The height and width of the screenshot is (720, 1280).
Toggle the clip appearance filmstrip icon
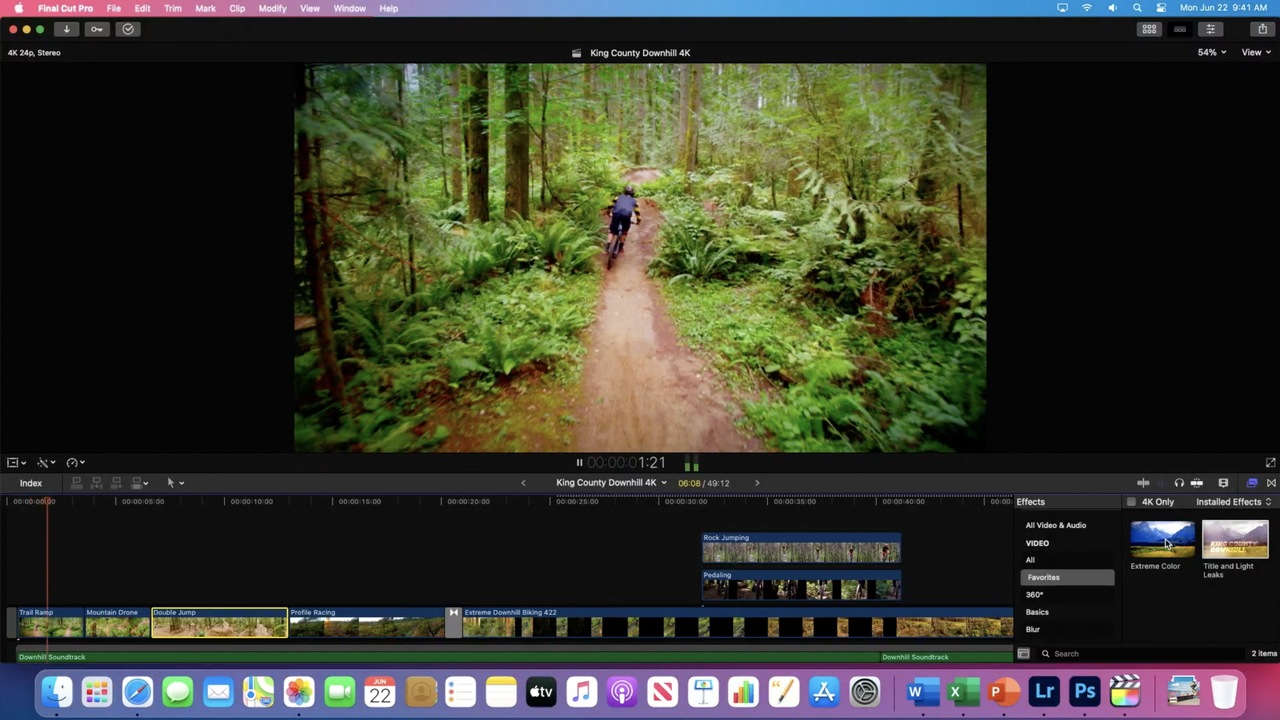pos(1223,483)
